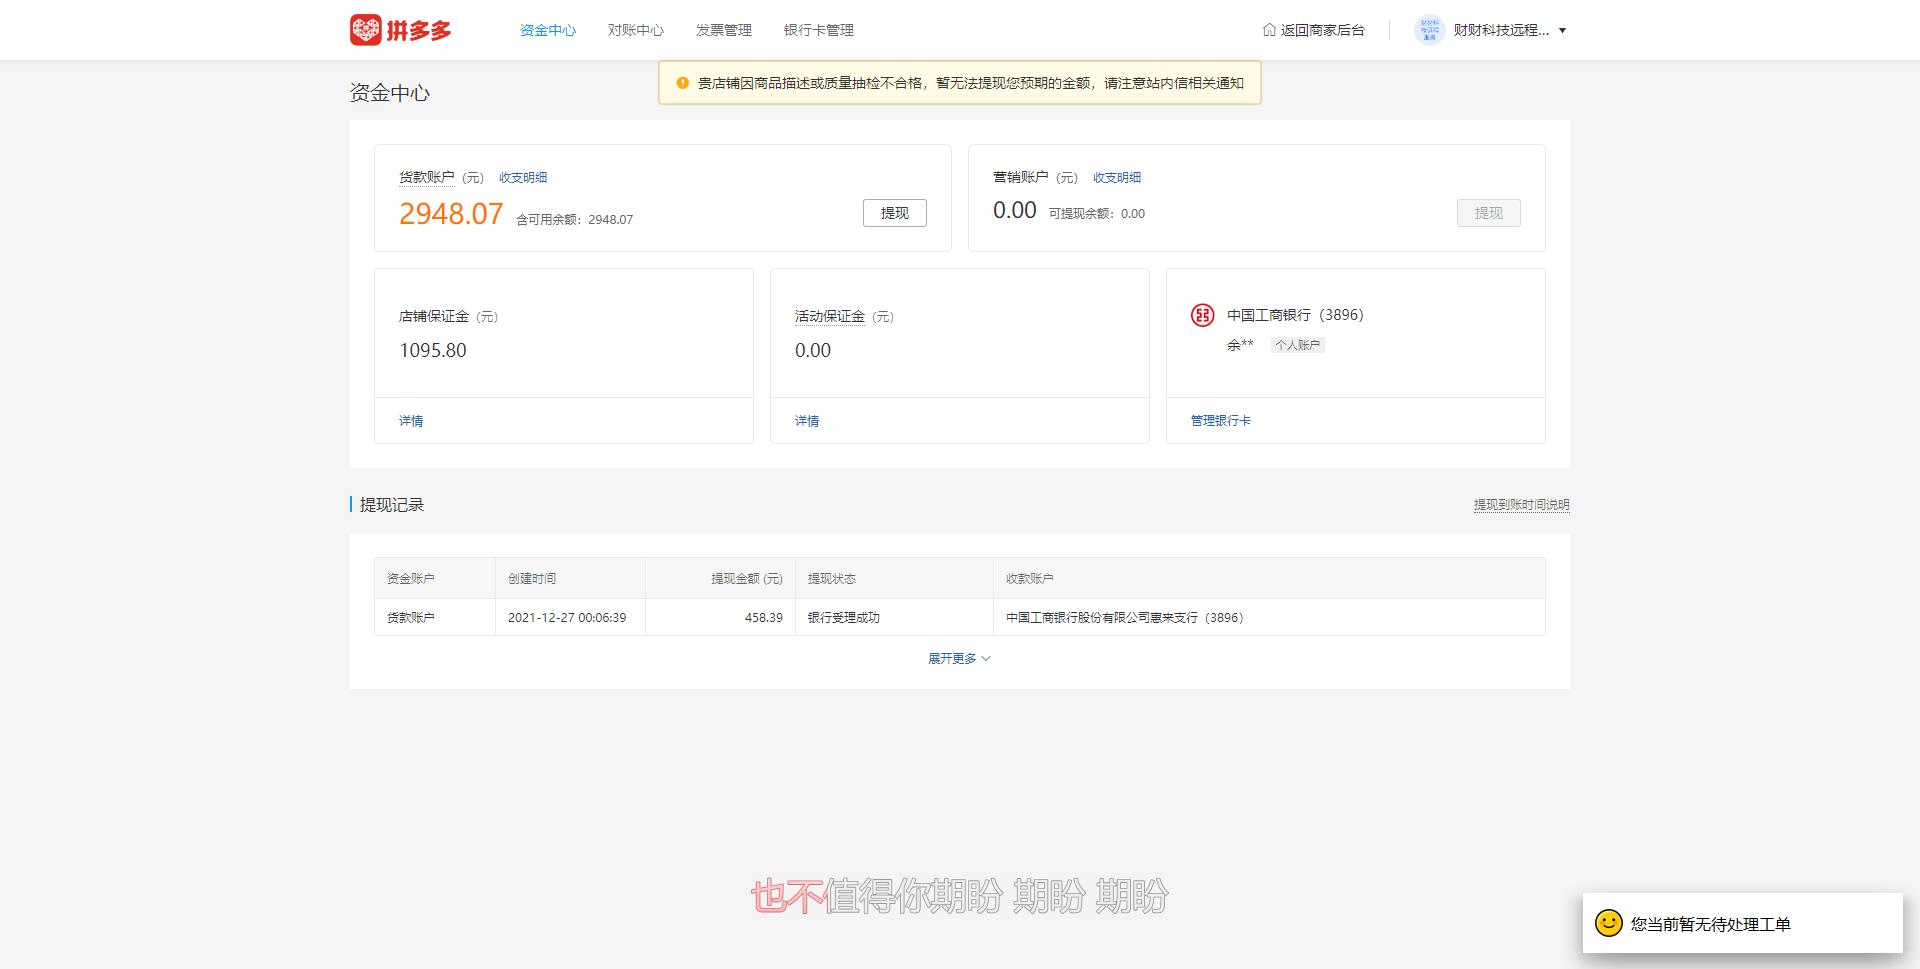Open 详情 under 店铺保证金
Viewport: 1920px width, 969px height.
click(411, 421)
